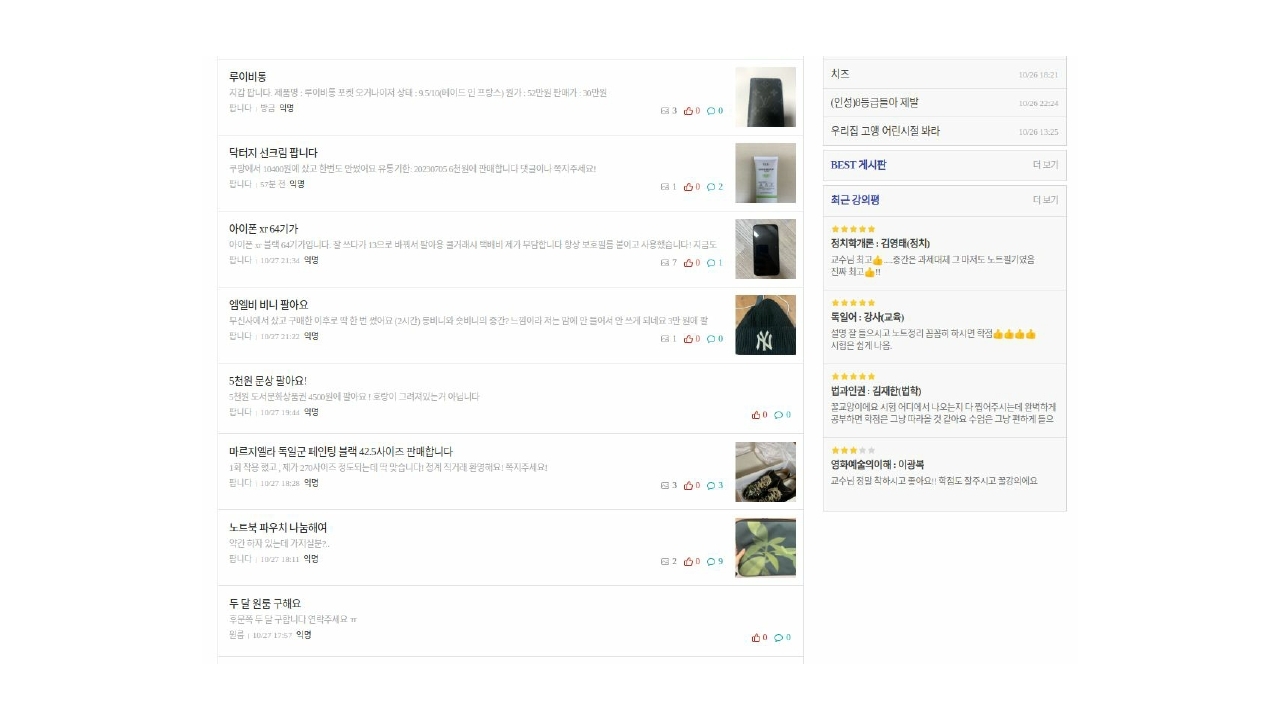Open MLB beanie thumbnail image
Screen dimensions: 1280x720
(x=765, y=325)
